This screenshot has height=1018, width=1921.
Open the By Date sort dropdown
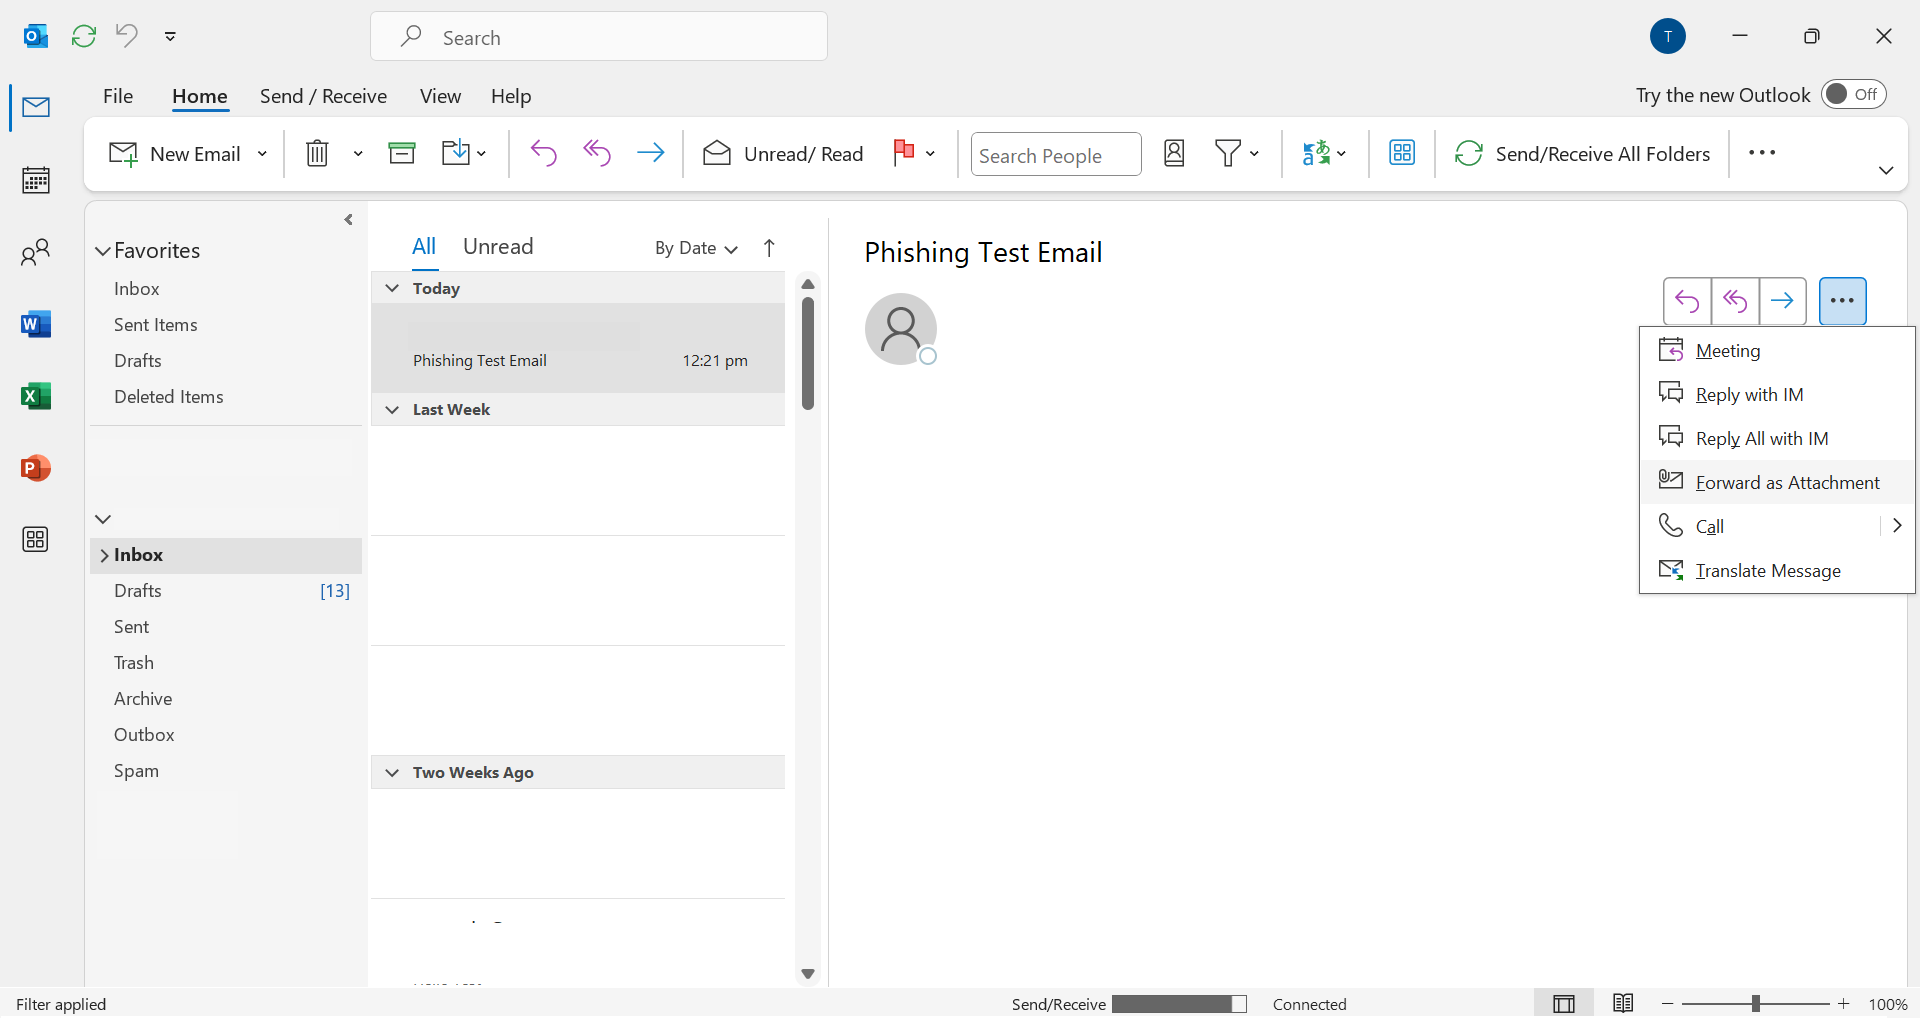[696, 248]
